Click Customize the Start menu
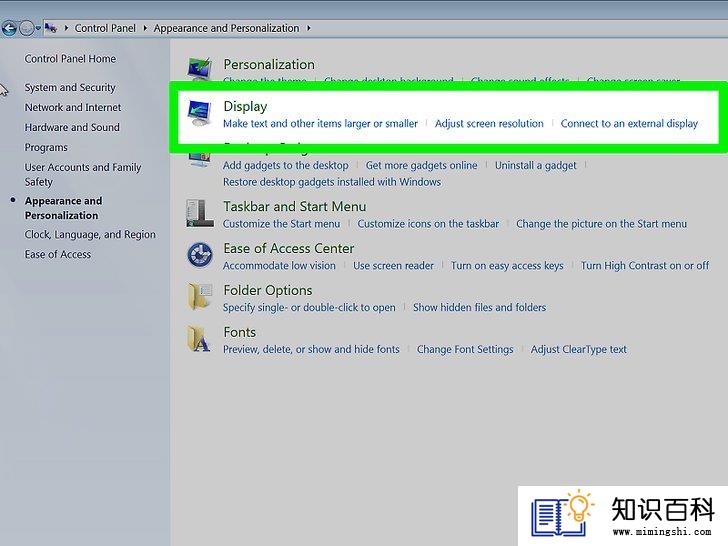The width and height of the screenshot is (728, 546). [281, 224]
